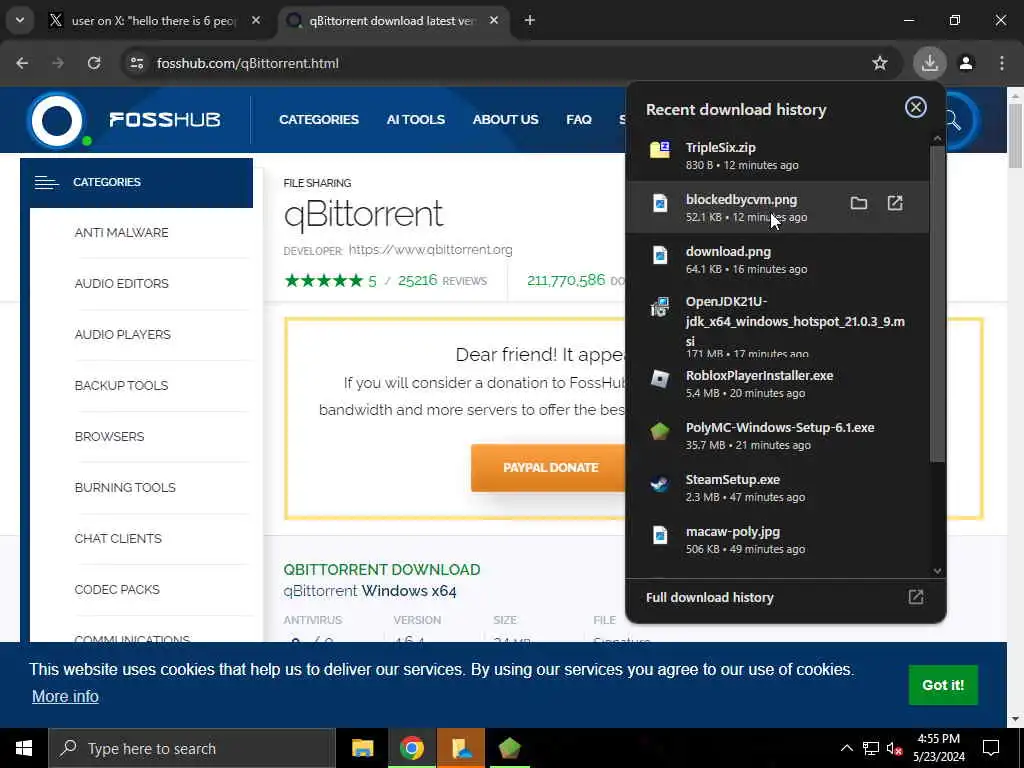Open the tab search dropdown arrow
Viewport: 1024px width, 768px height.
coord(20,20)
